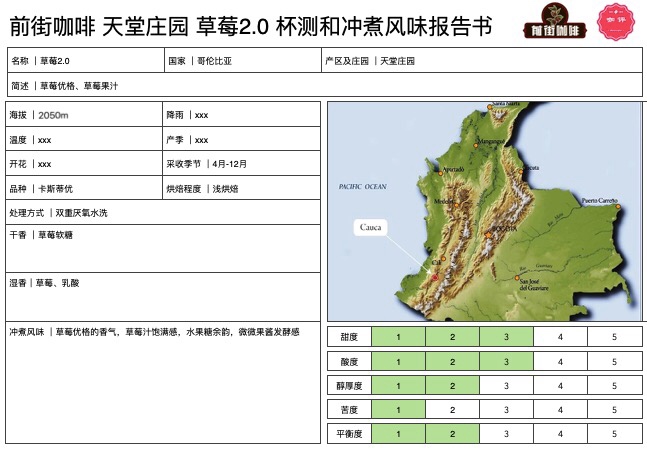Click the pink round seal badge
The image size is (647, 450).
point(613,22)
